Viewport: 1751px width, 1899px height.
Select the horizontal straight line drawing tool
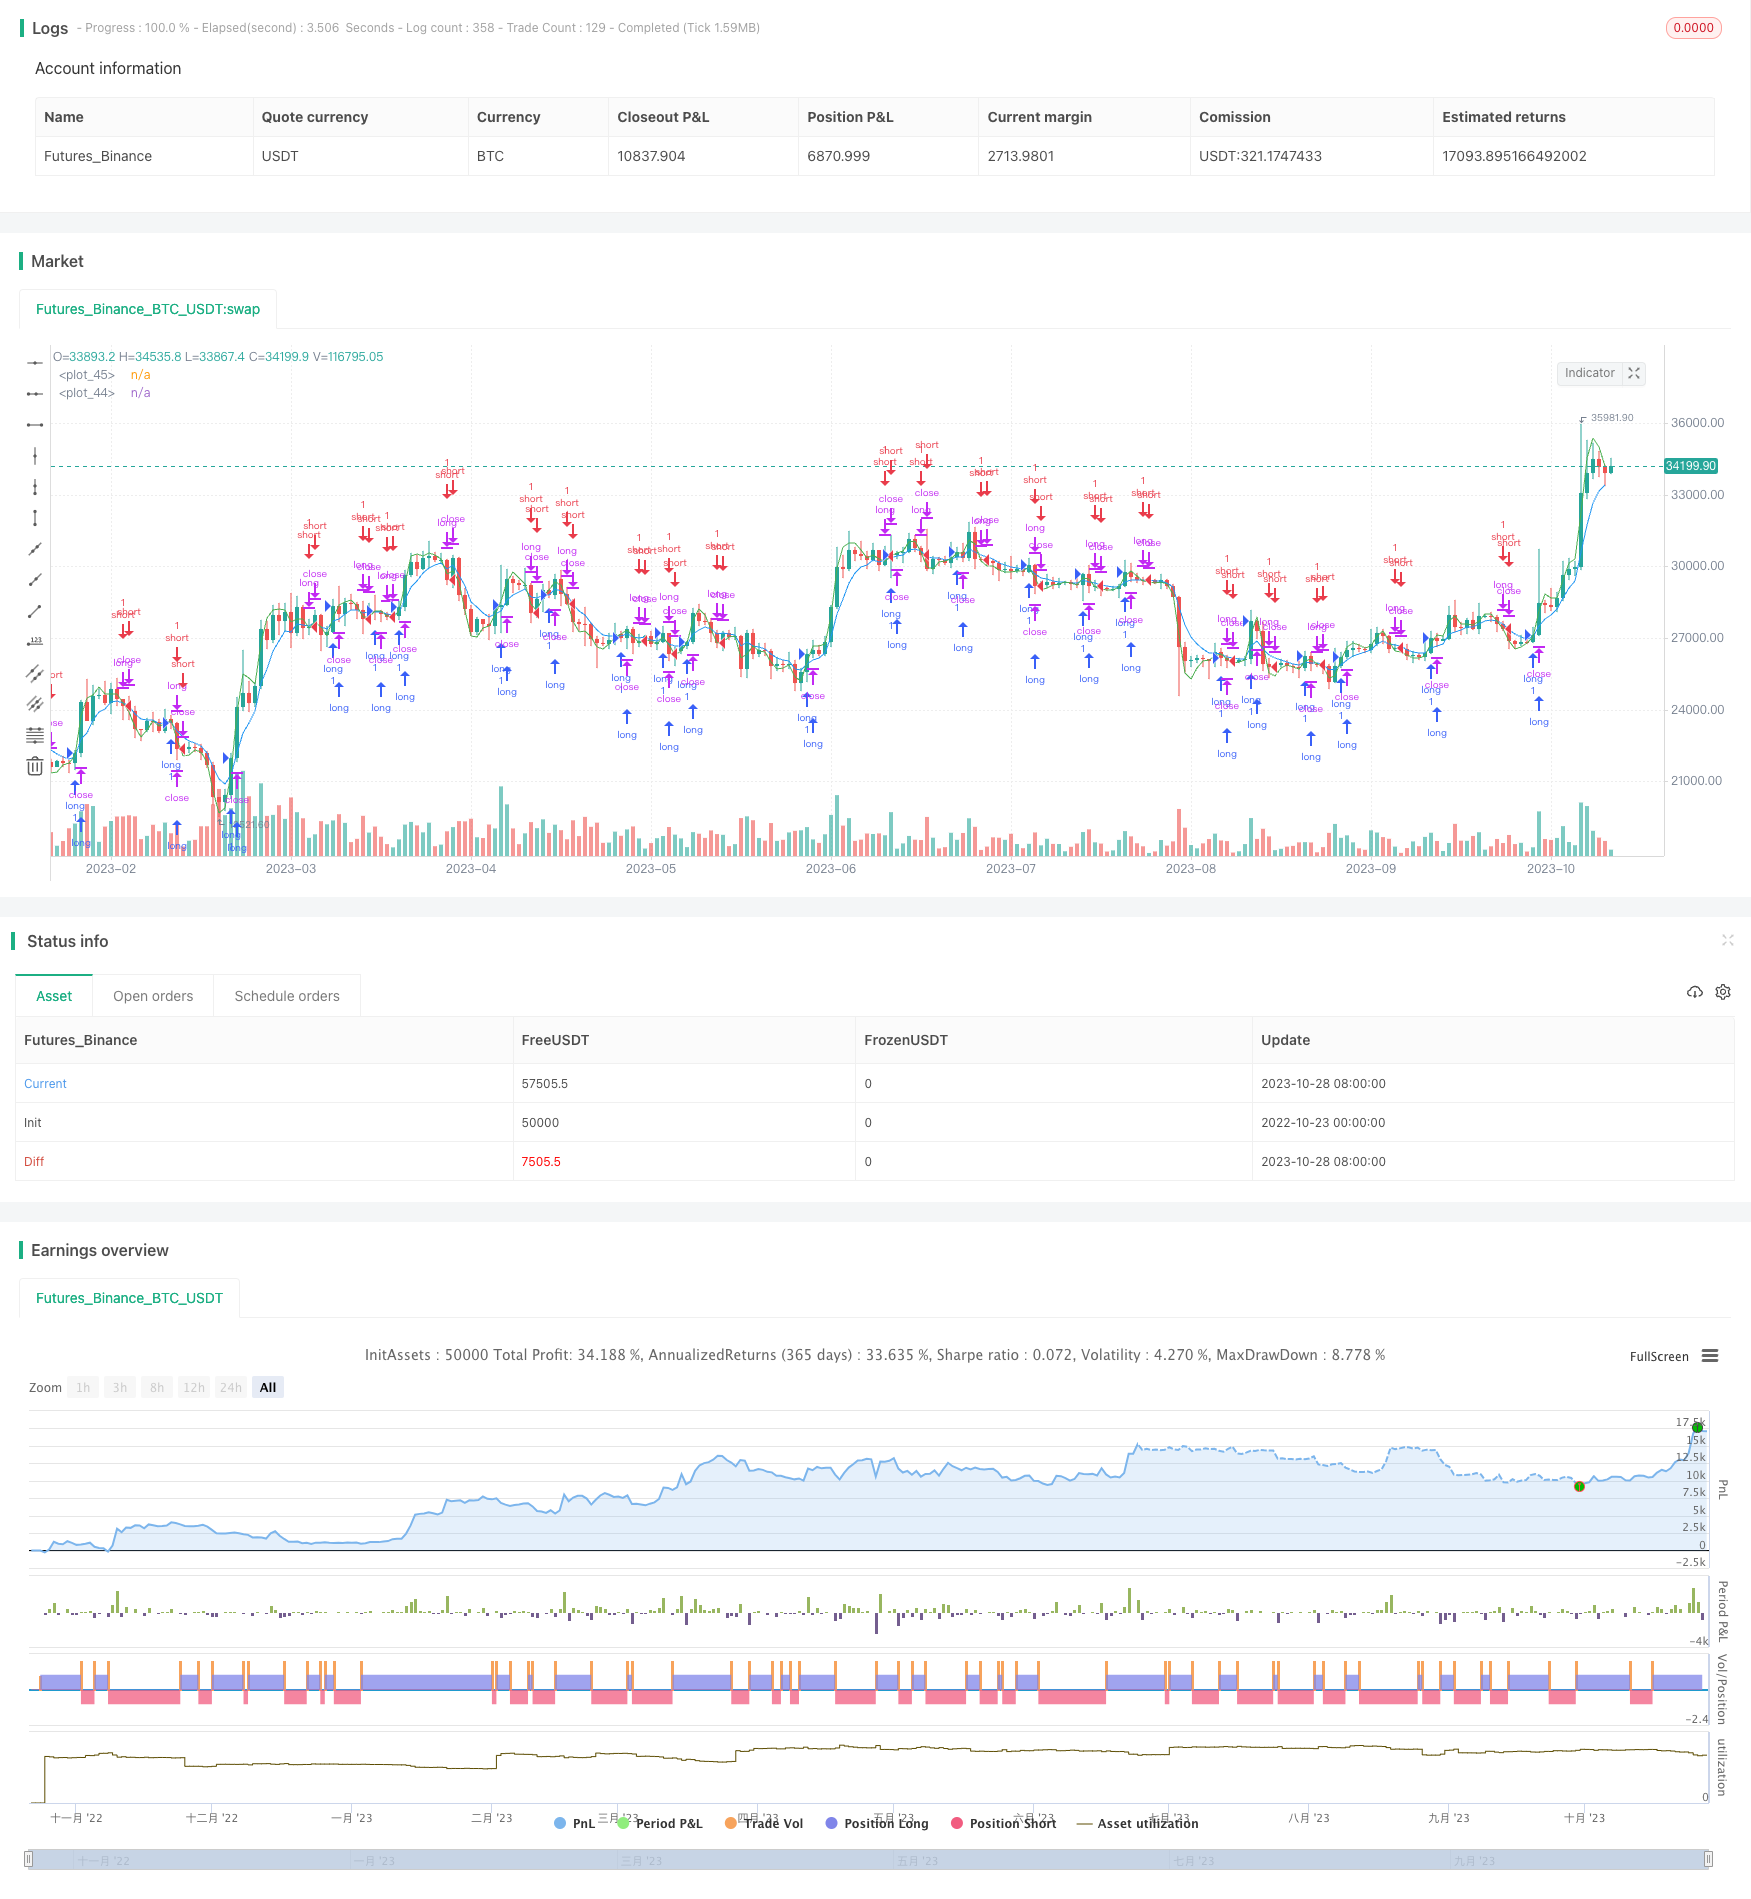[35, 363]
